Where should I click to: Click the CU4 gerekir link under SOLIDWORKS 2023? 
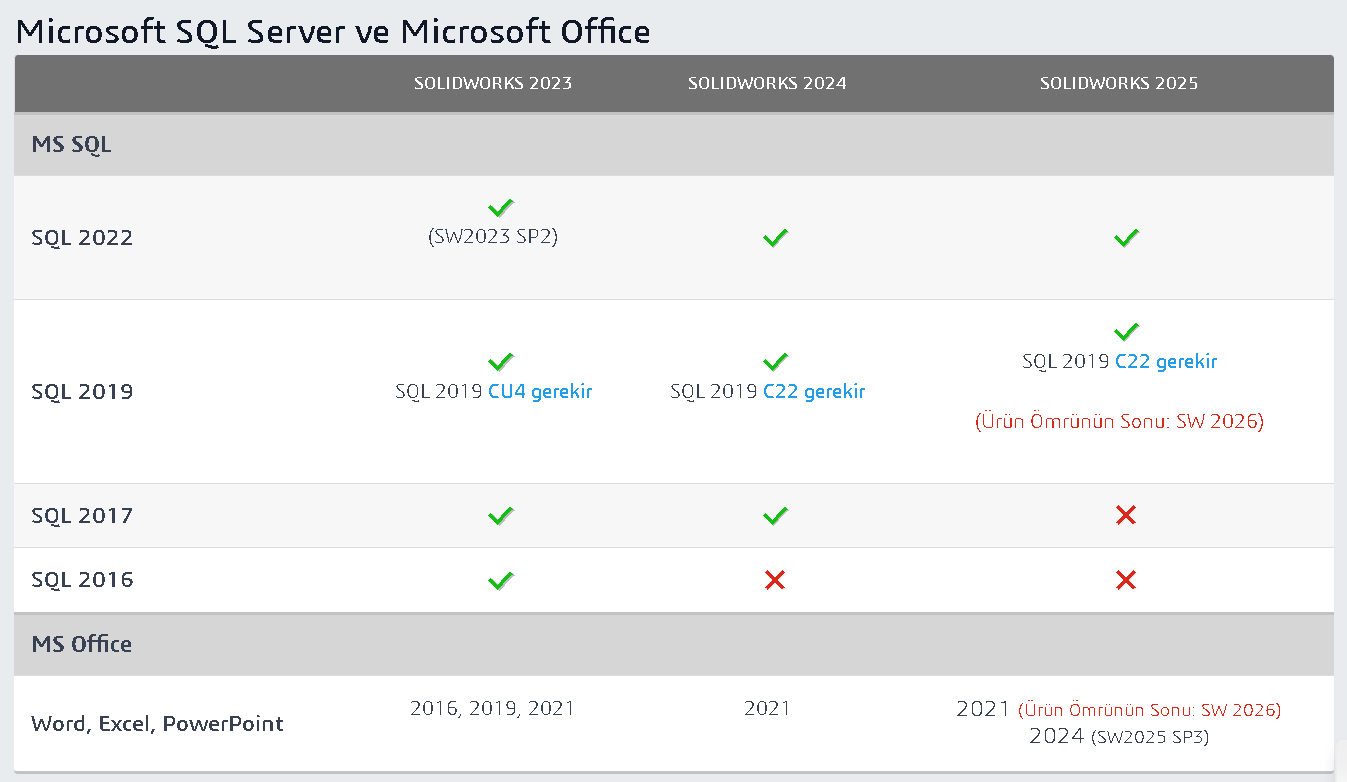point(540,392)
